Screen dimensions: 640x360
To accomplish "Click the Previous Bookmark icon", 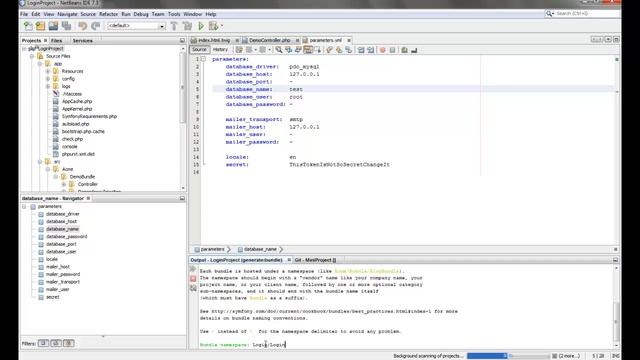I will click(x=329, y=50).
